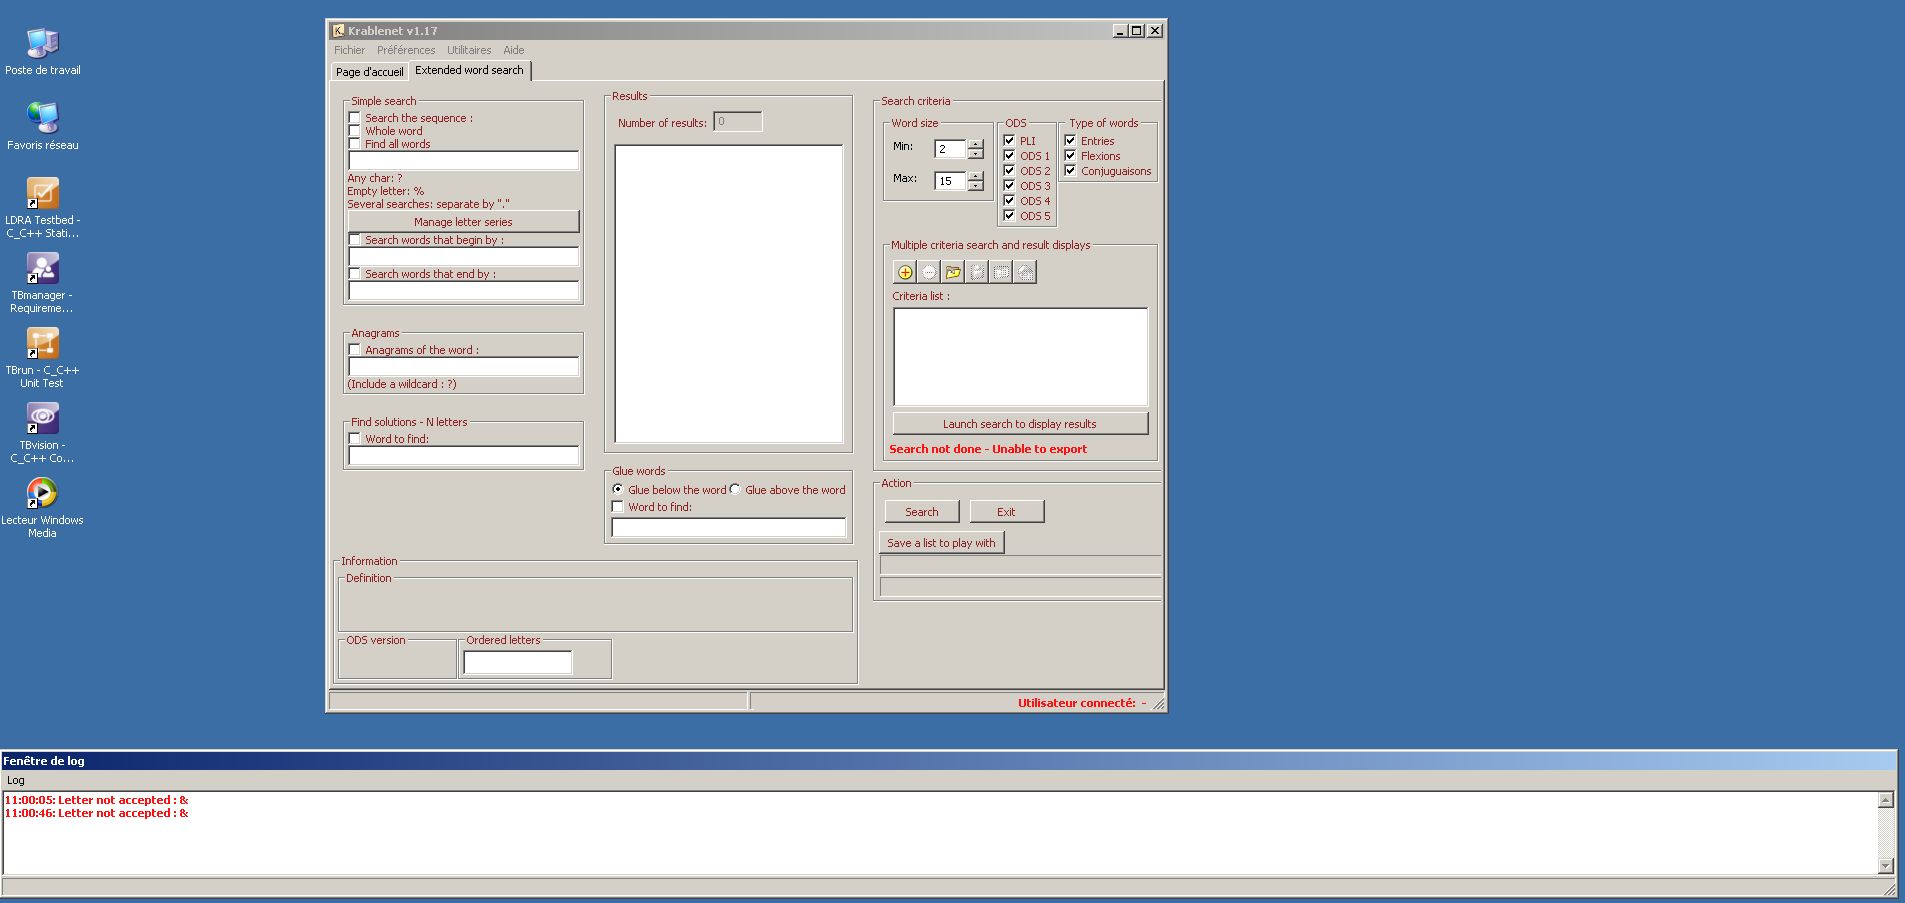The width and height of the screenshot is (1905, 903).
Task: Enable Search words that begin by
Action: (354, 240)
